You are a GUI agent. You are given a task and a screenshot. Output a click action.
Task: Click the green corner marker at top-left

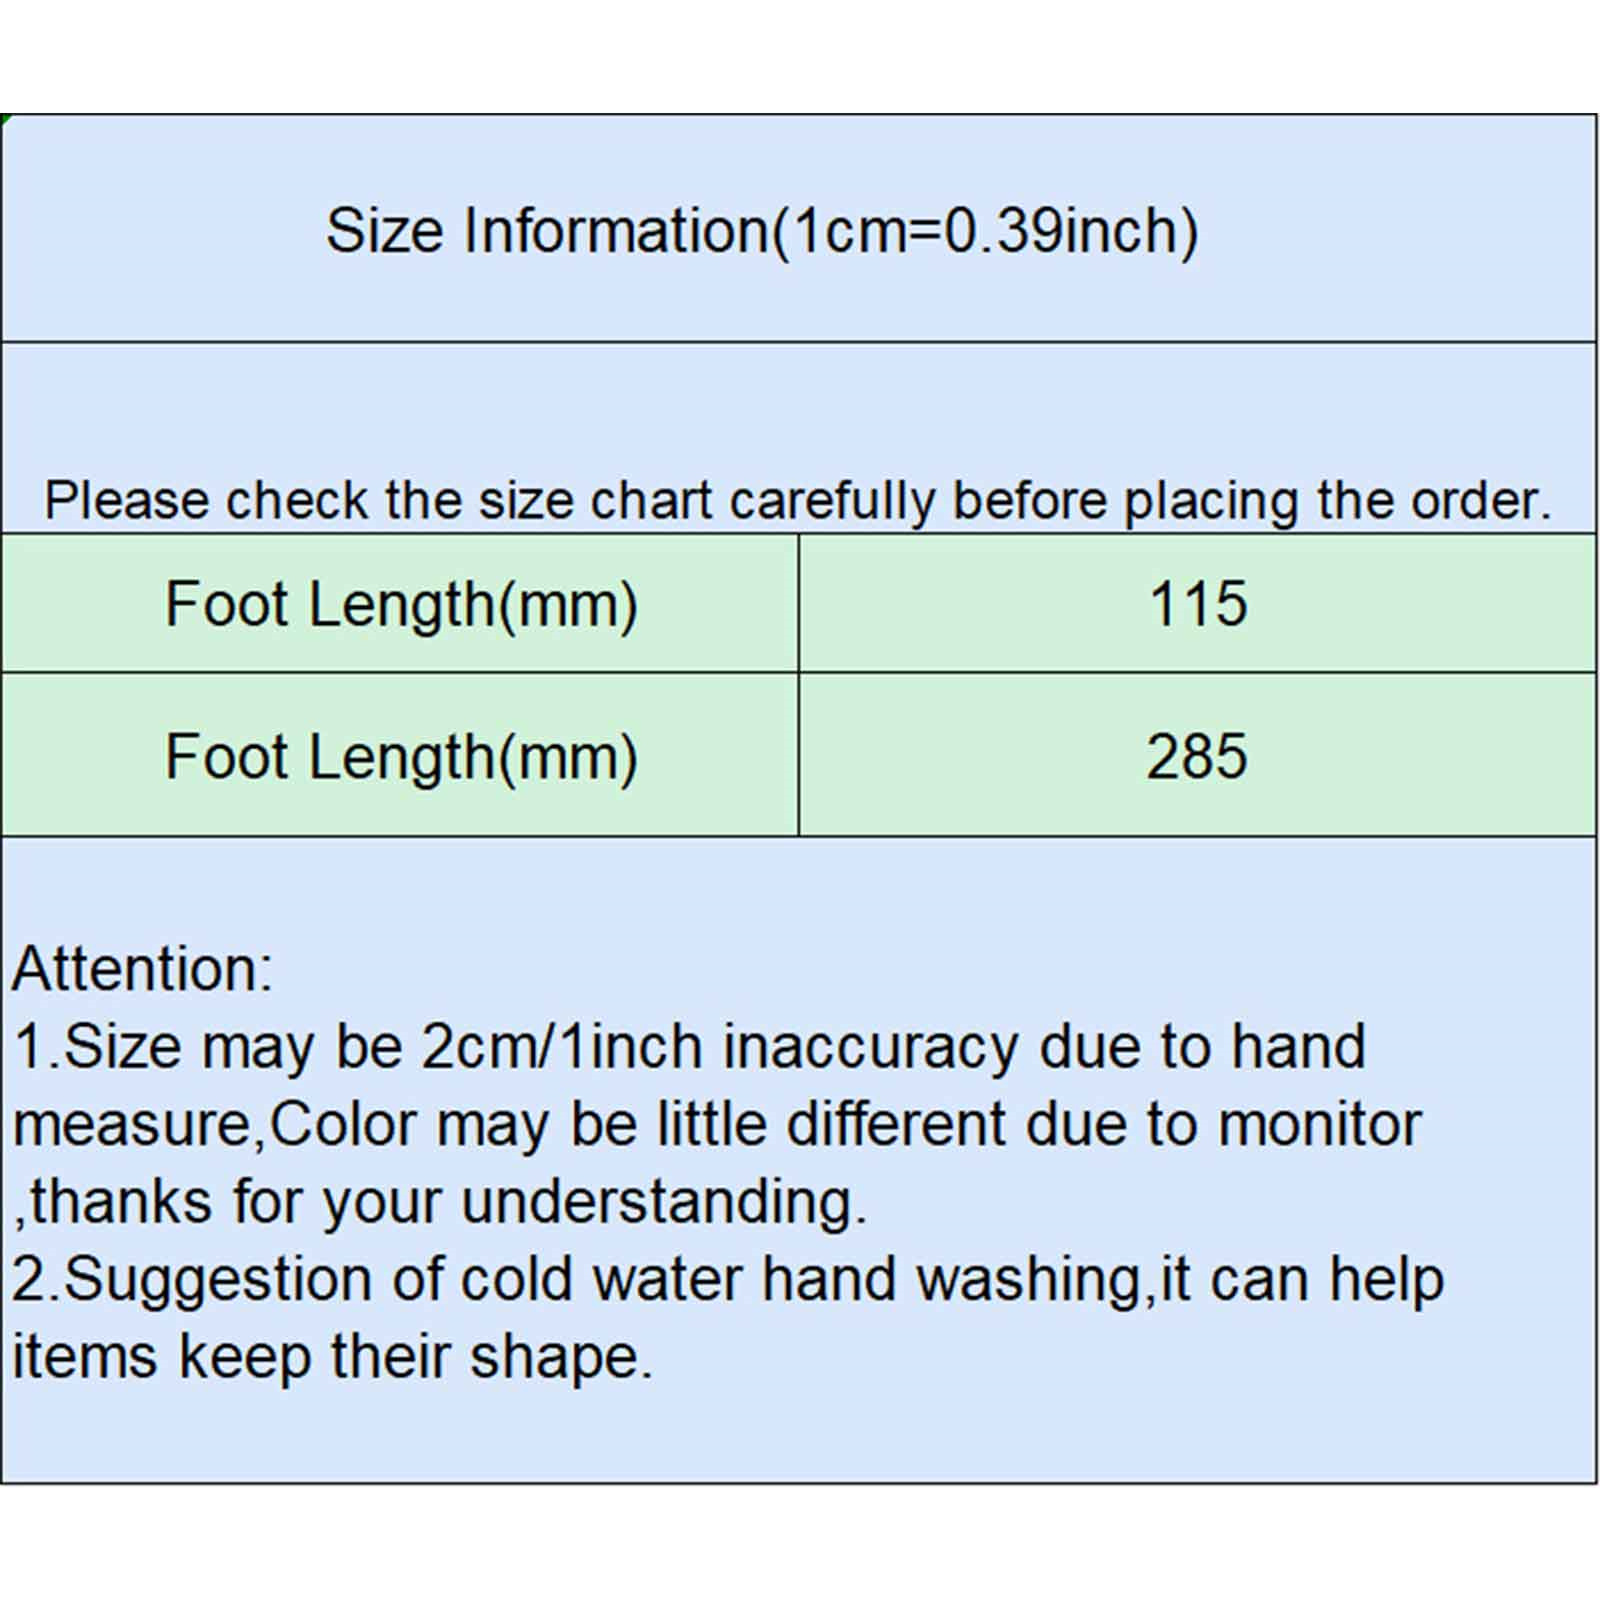pos(4,118)
